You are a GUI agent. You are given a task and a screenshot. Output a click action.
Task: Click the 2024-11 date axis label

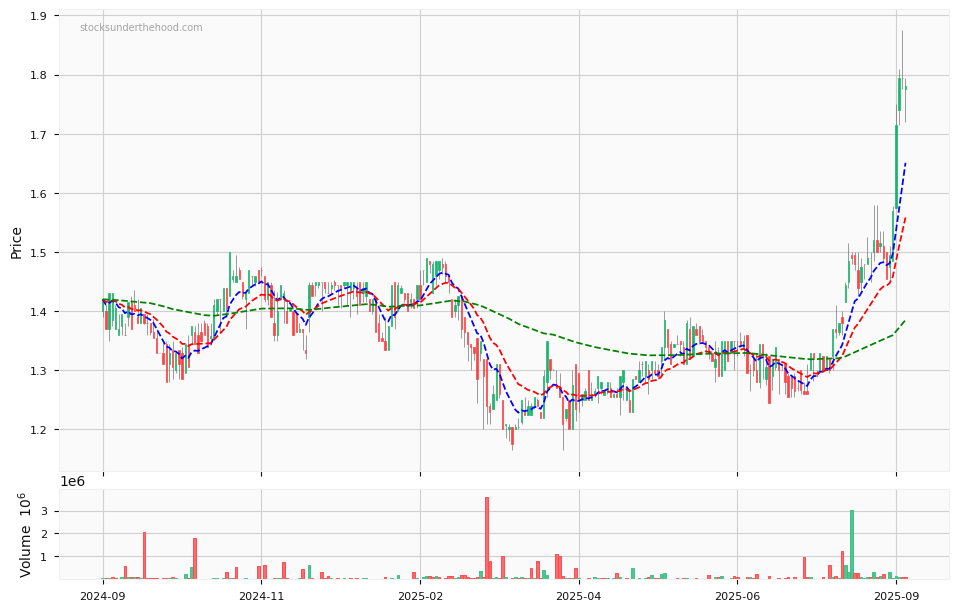tap(261, 595)
